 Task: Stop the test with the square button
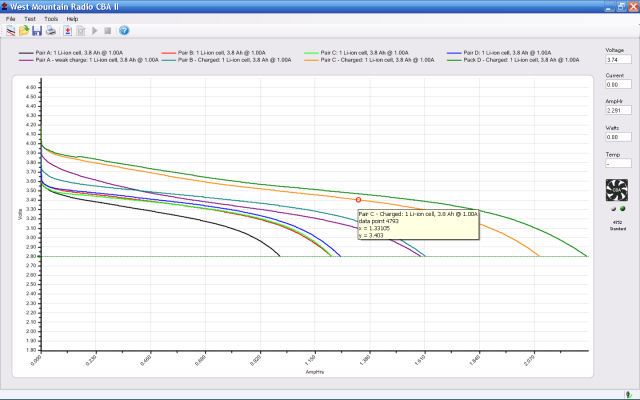pyautogui.click(x=108, y=31)
